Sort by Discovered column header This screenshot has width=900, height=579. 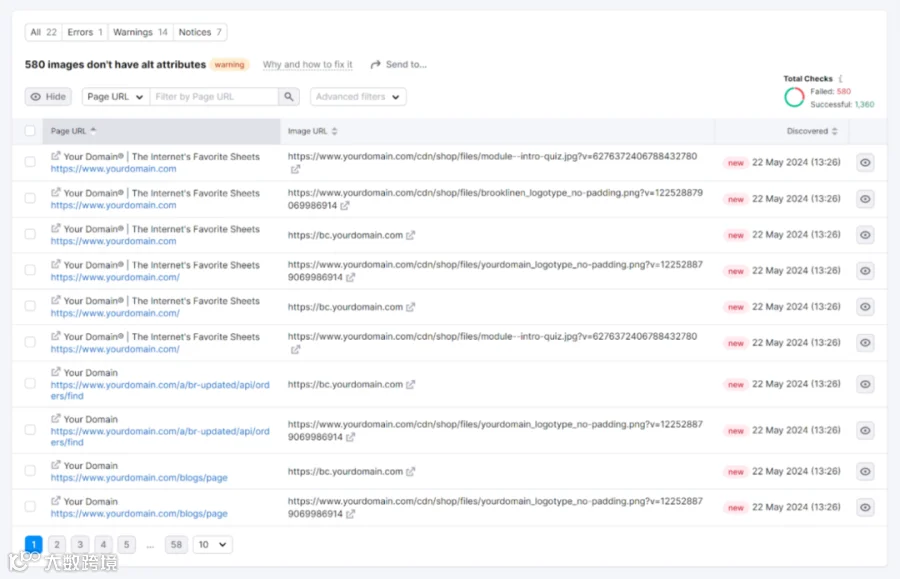[812, 131]
